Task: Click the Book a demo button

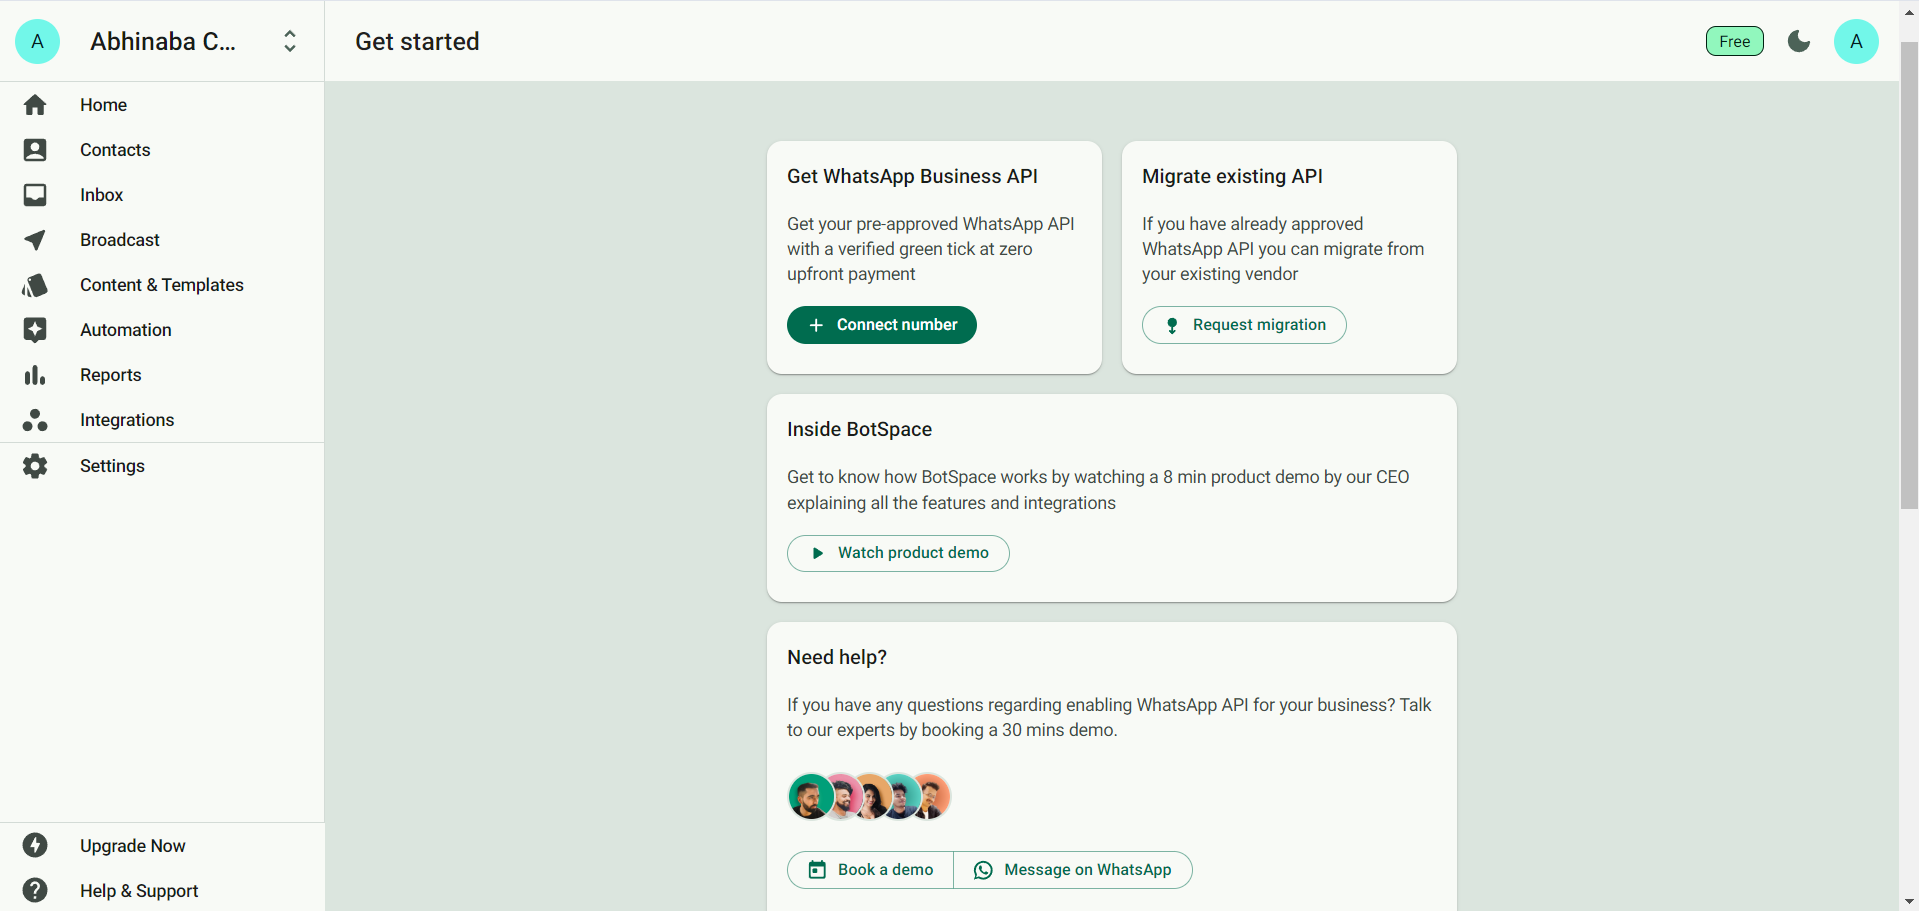Action: click(x=871, y=870)
